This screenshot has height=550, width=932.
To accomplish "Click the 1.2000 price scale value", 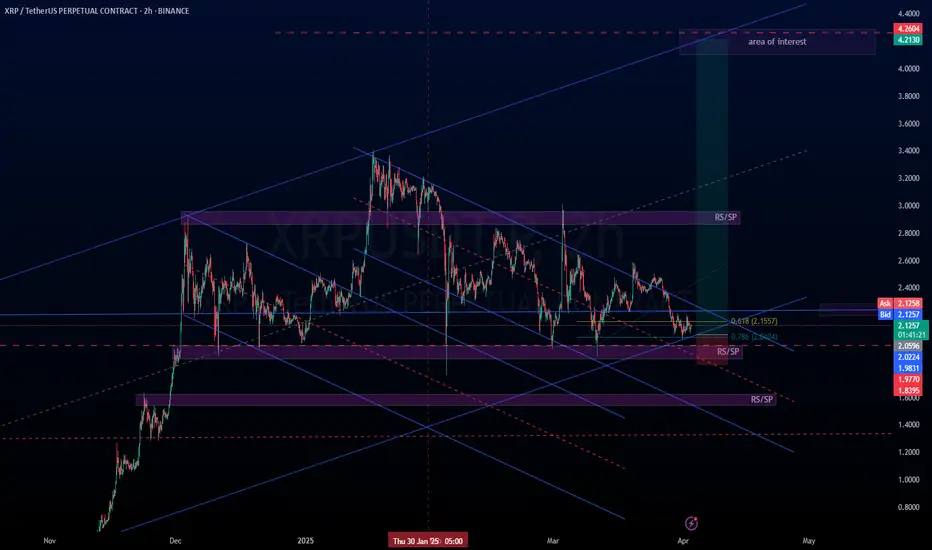I will click(x=909, y=452).
